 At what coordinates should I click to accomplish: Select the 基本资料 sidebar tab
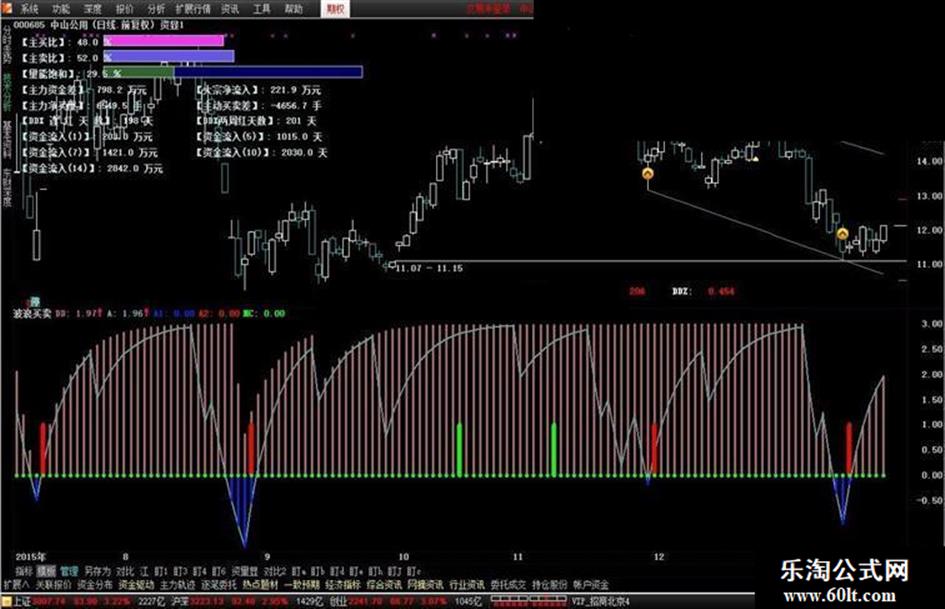(7, 139)
